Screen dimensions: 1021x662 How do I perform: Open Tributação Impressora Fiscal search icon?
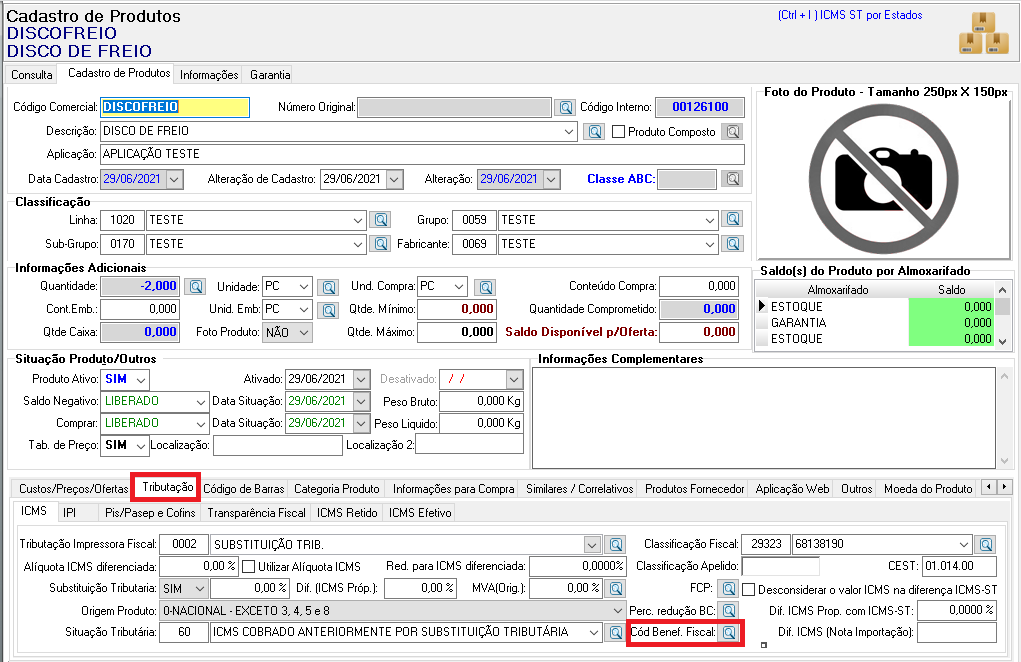point(615,544)
